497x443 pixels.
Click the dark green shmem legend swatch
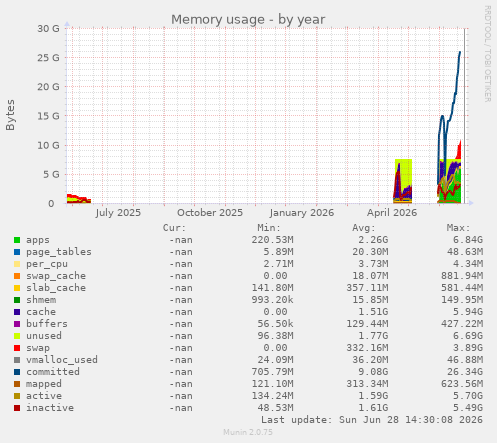pos(17,300)
